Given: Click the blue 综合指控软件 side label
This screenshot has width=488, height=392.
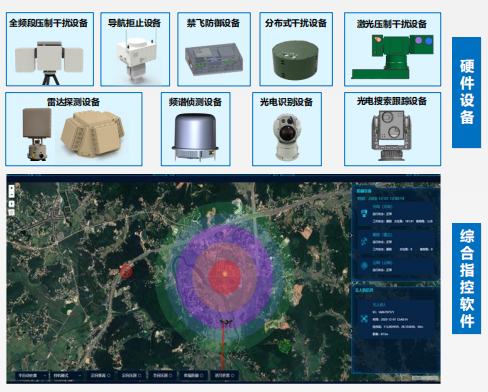Looking at the screenshot, I should (466, 278).
